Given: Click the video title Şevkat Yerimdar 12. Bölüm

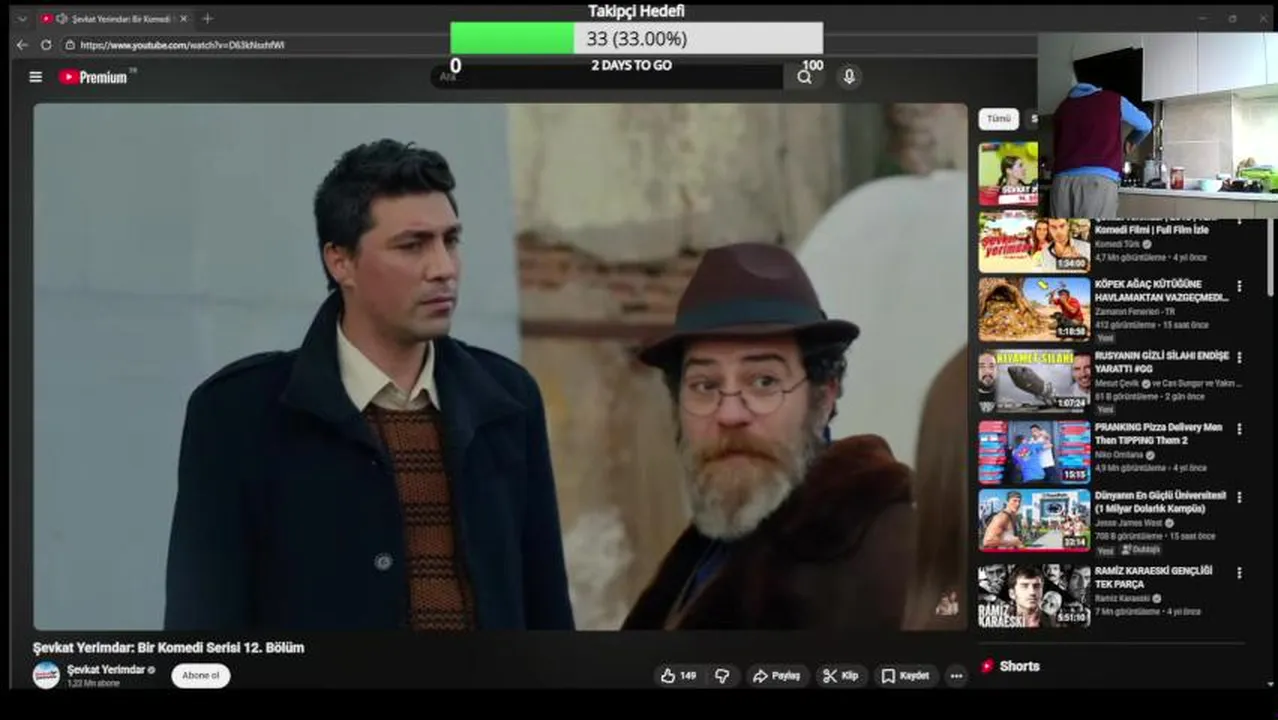Looking at the screenshot, I should pos(169,648).
